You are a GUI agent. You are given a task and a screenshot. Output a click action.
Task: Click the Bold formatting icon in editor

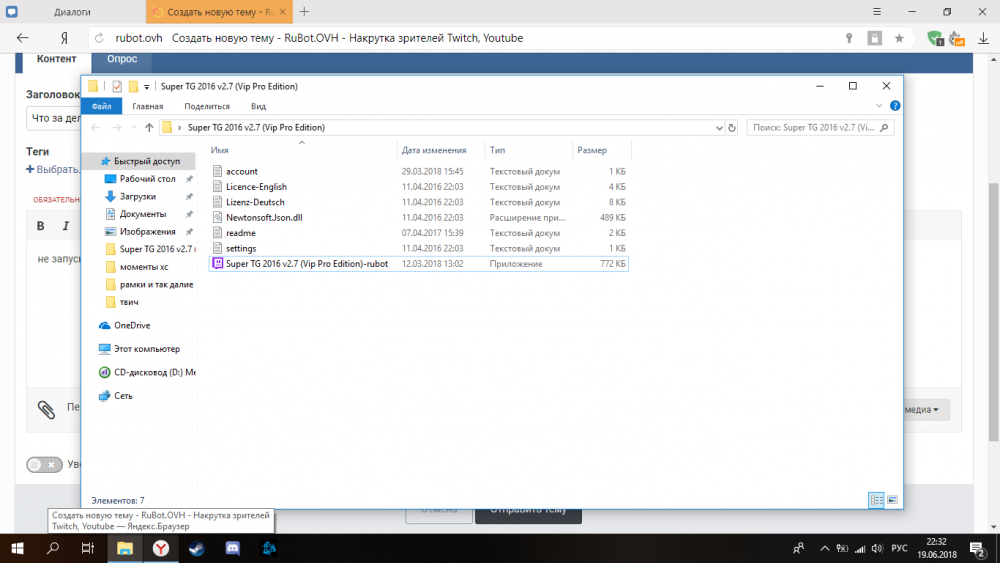tap(41, 226)
